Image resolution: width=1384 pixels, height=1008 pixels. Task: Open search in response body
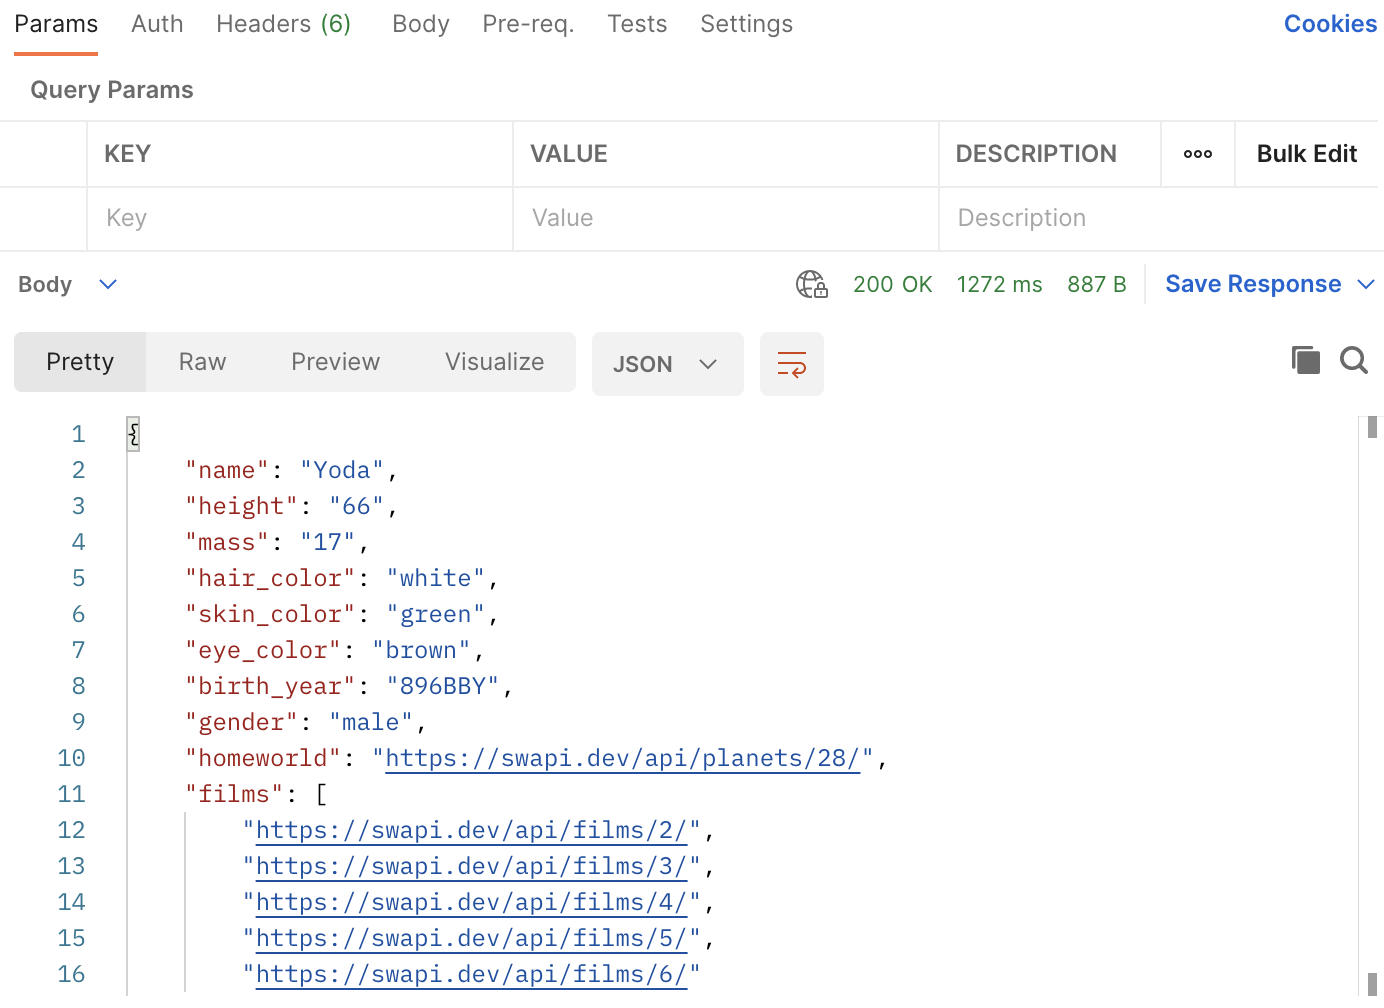[x=1353, y=360]
